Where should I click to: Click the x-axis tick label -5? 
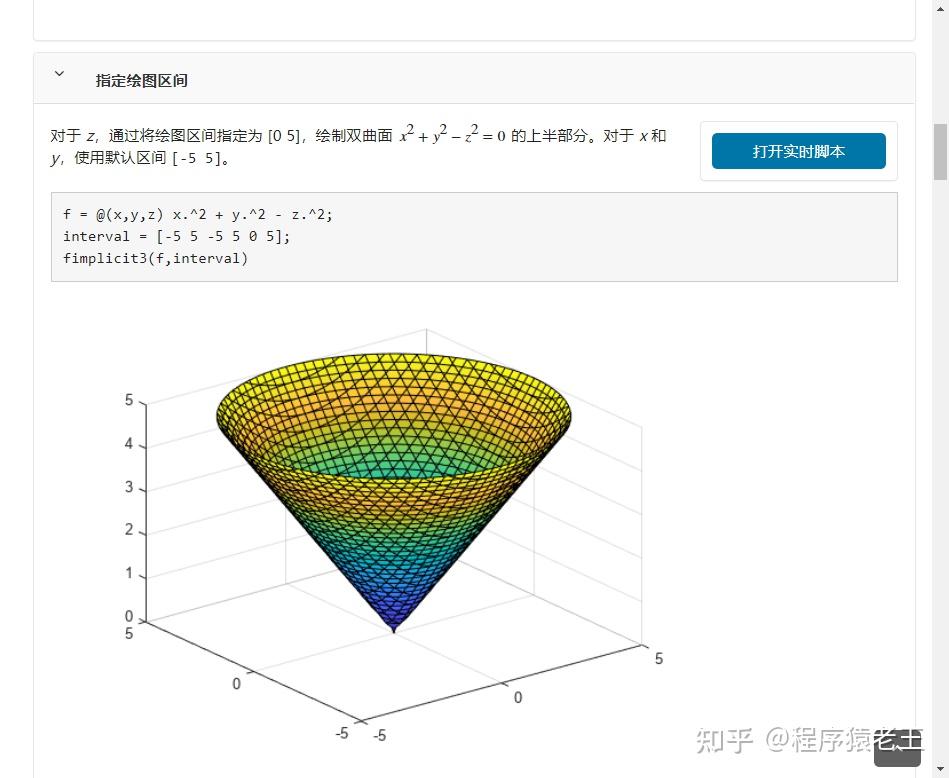click(342, 733)
